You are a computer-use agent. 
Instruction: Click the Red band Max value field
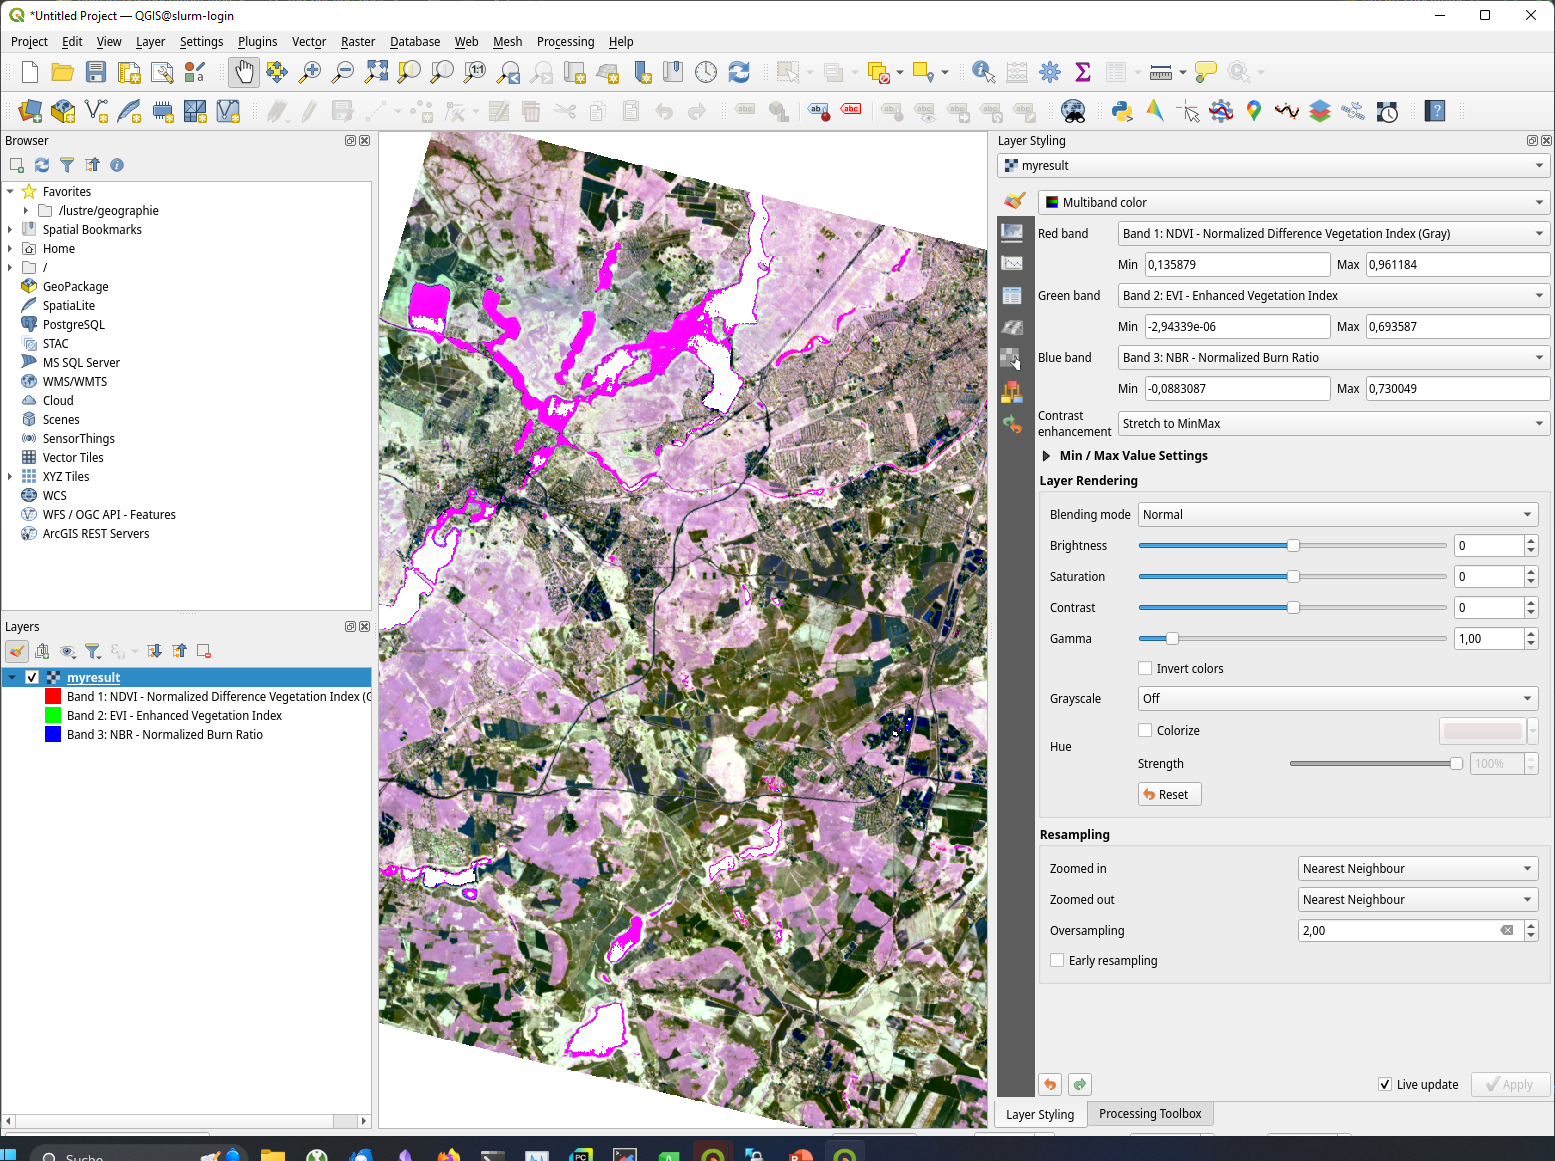tap(1458, 264)
